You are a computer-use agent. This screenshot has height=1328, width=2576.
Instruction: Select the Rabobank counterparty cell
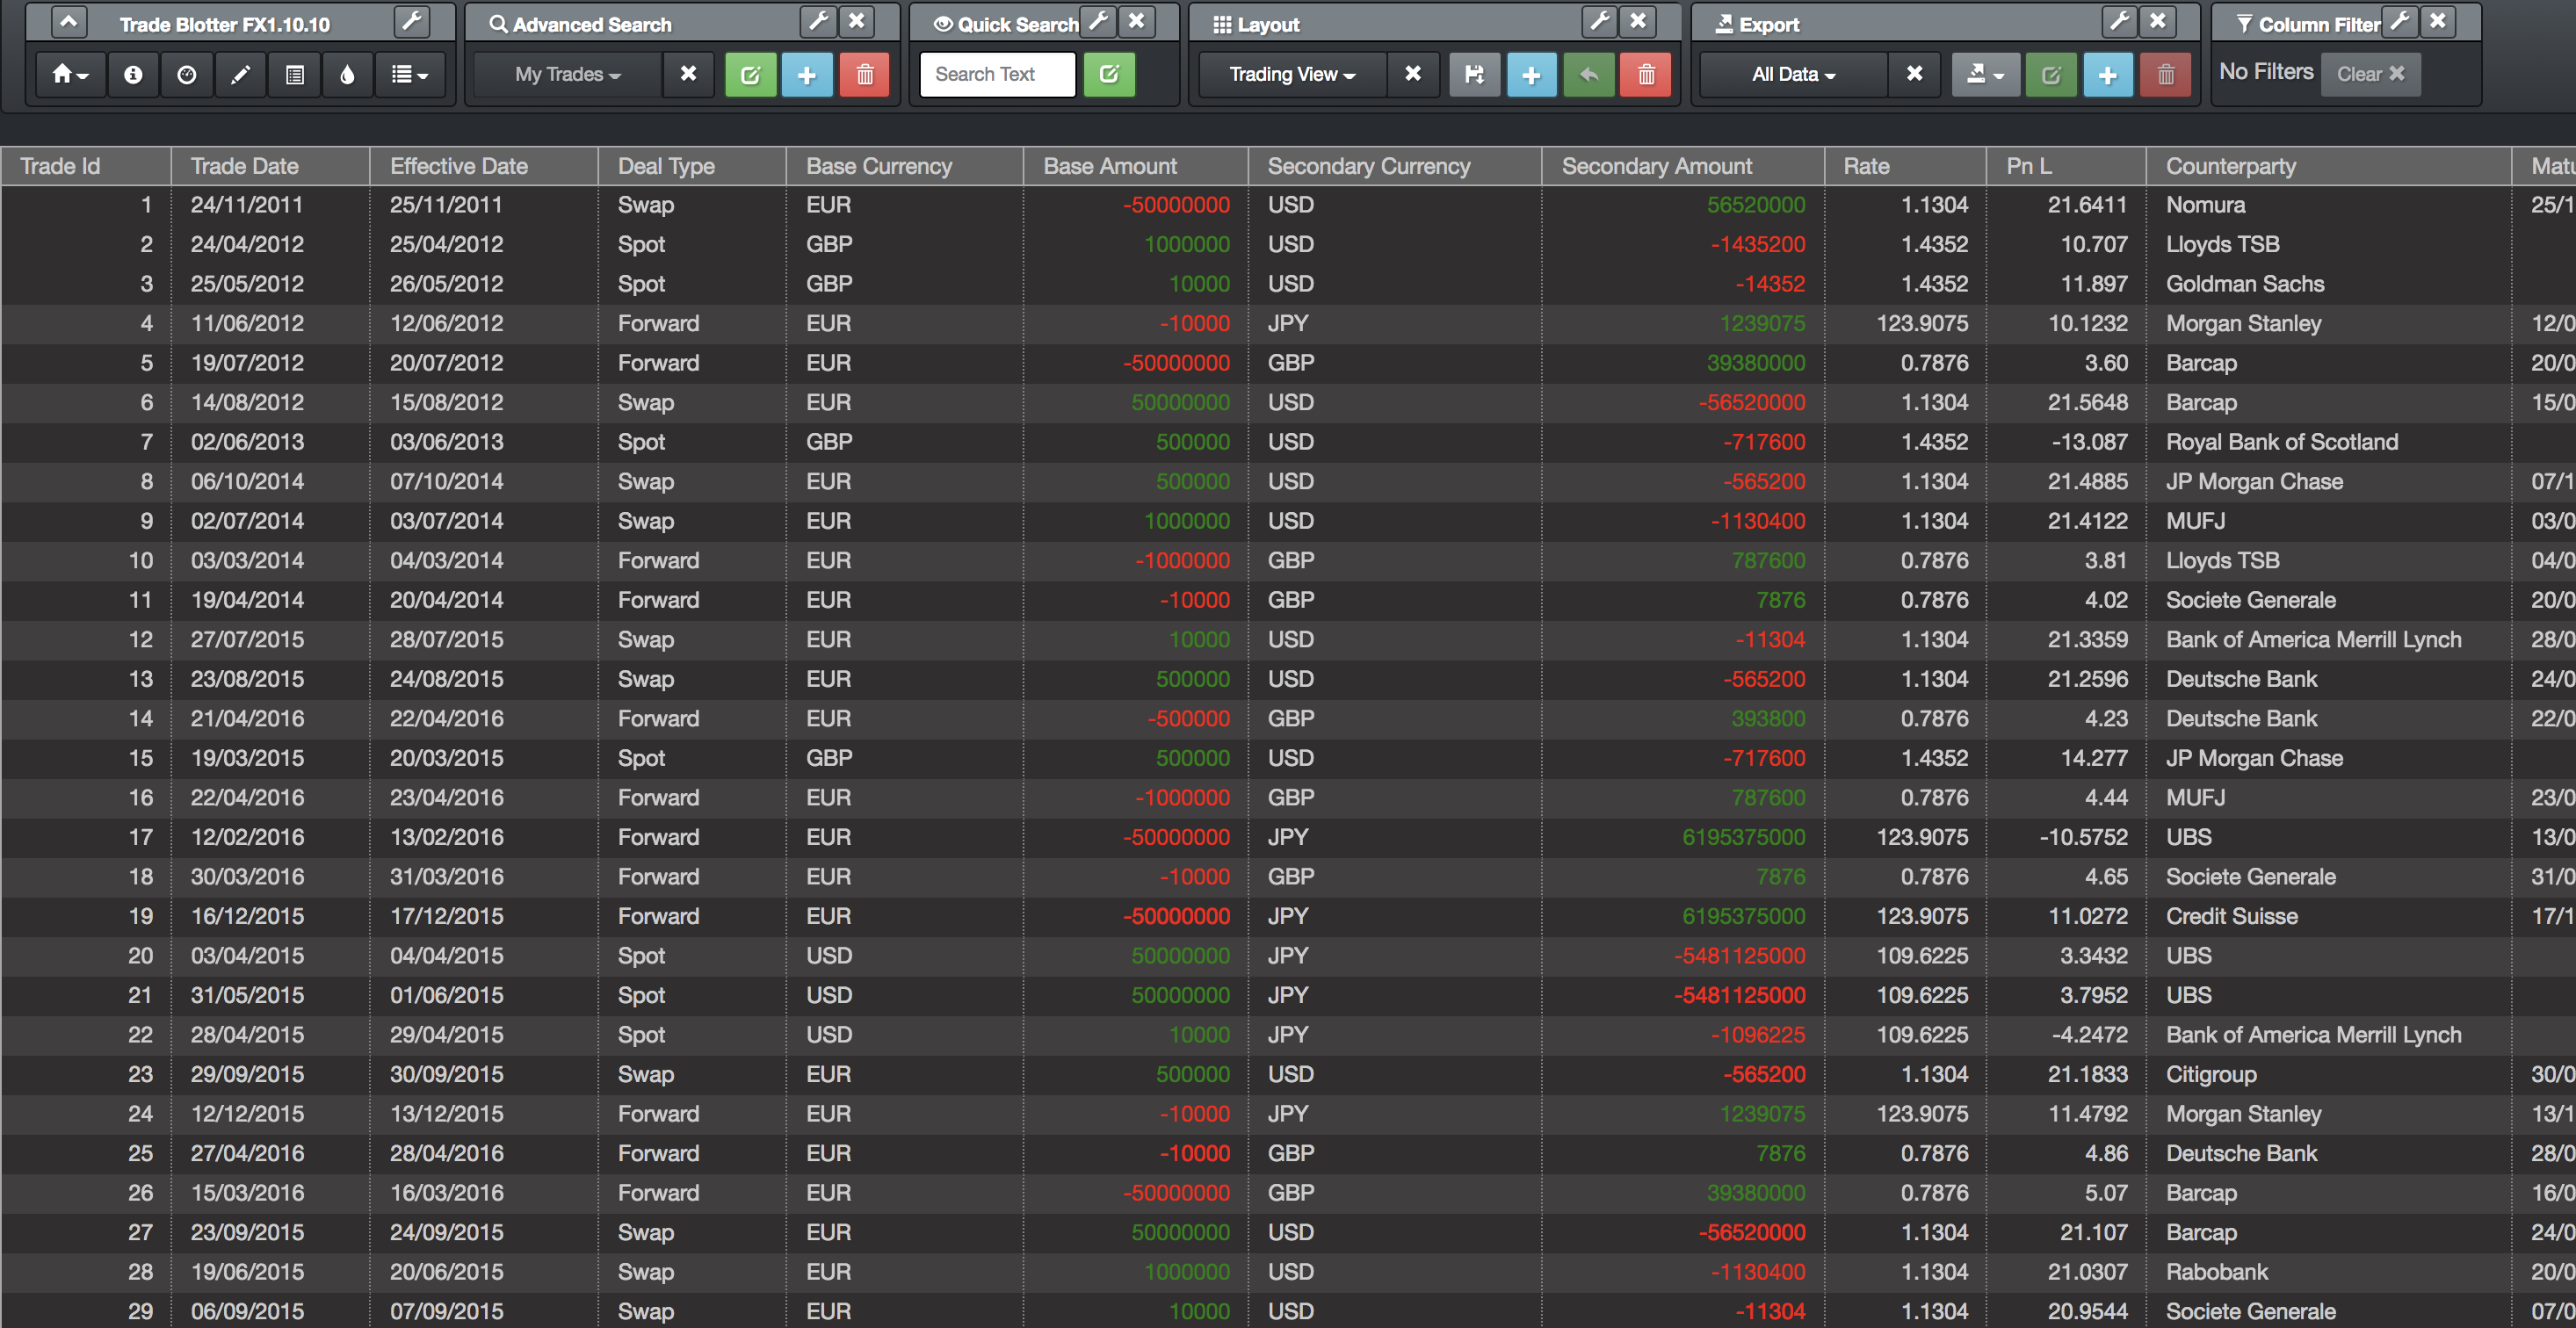coord(2328,1272)
